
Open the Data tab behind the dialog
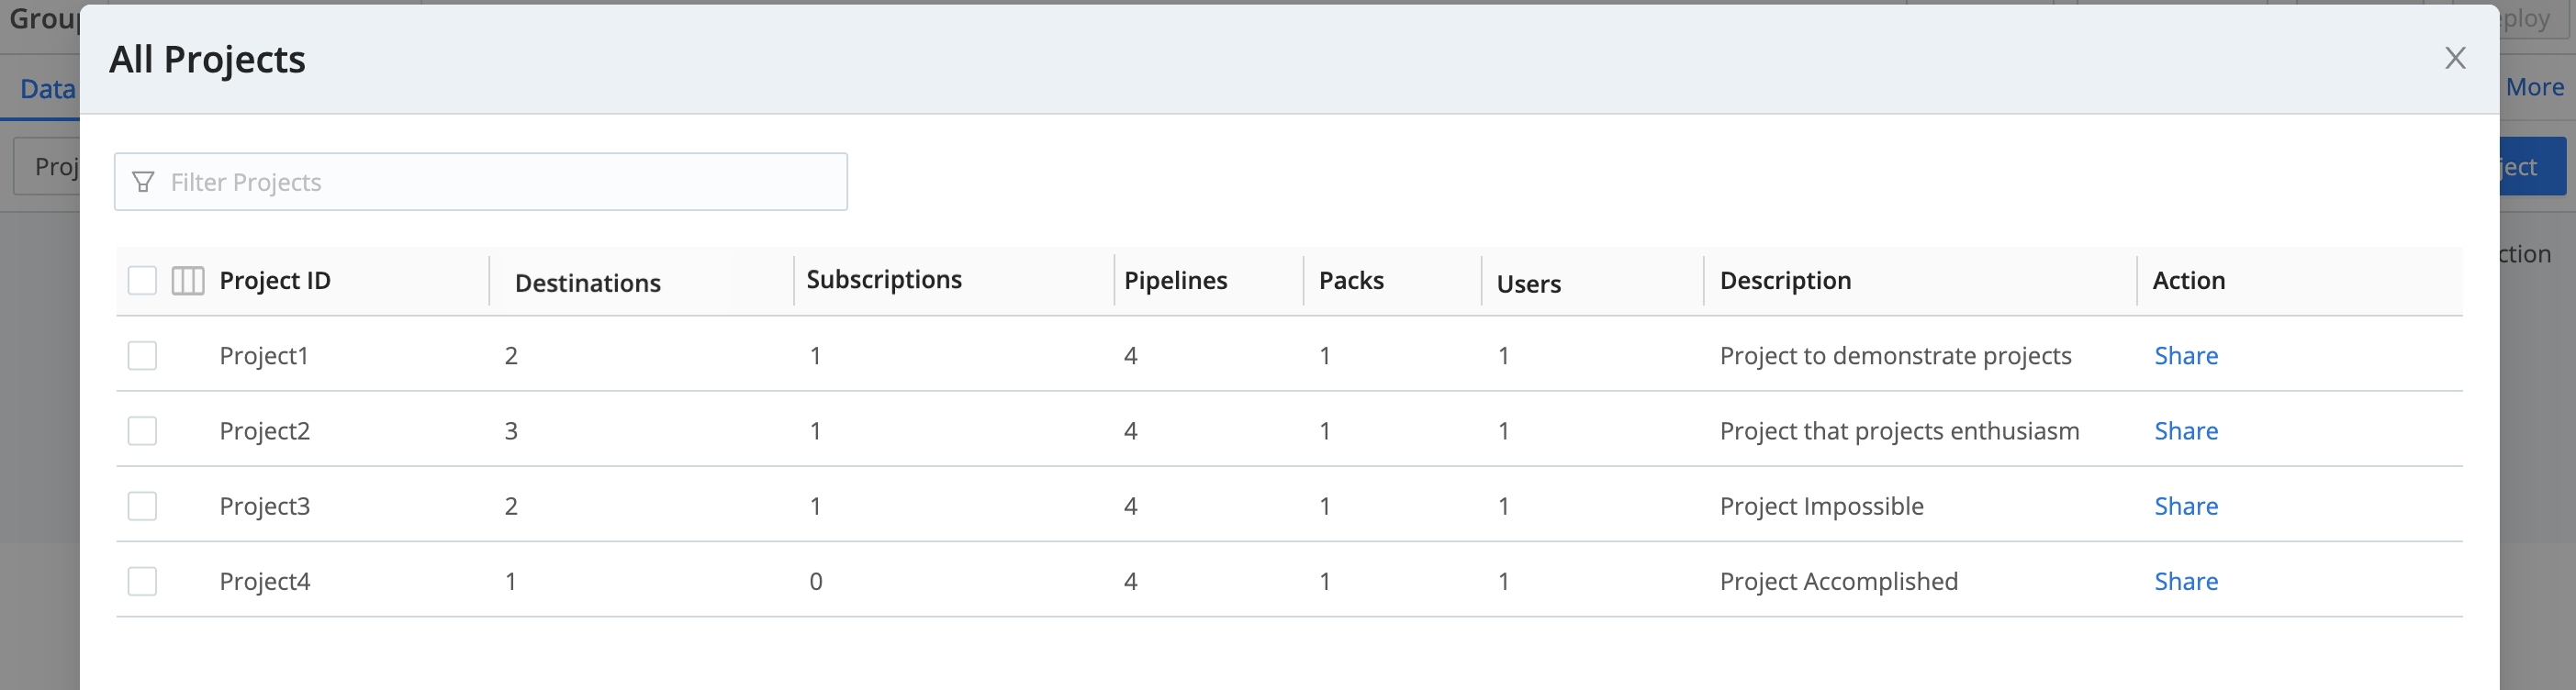click(x=47, y=89)
